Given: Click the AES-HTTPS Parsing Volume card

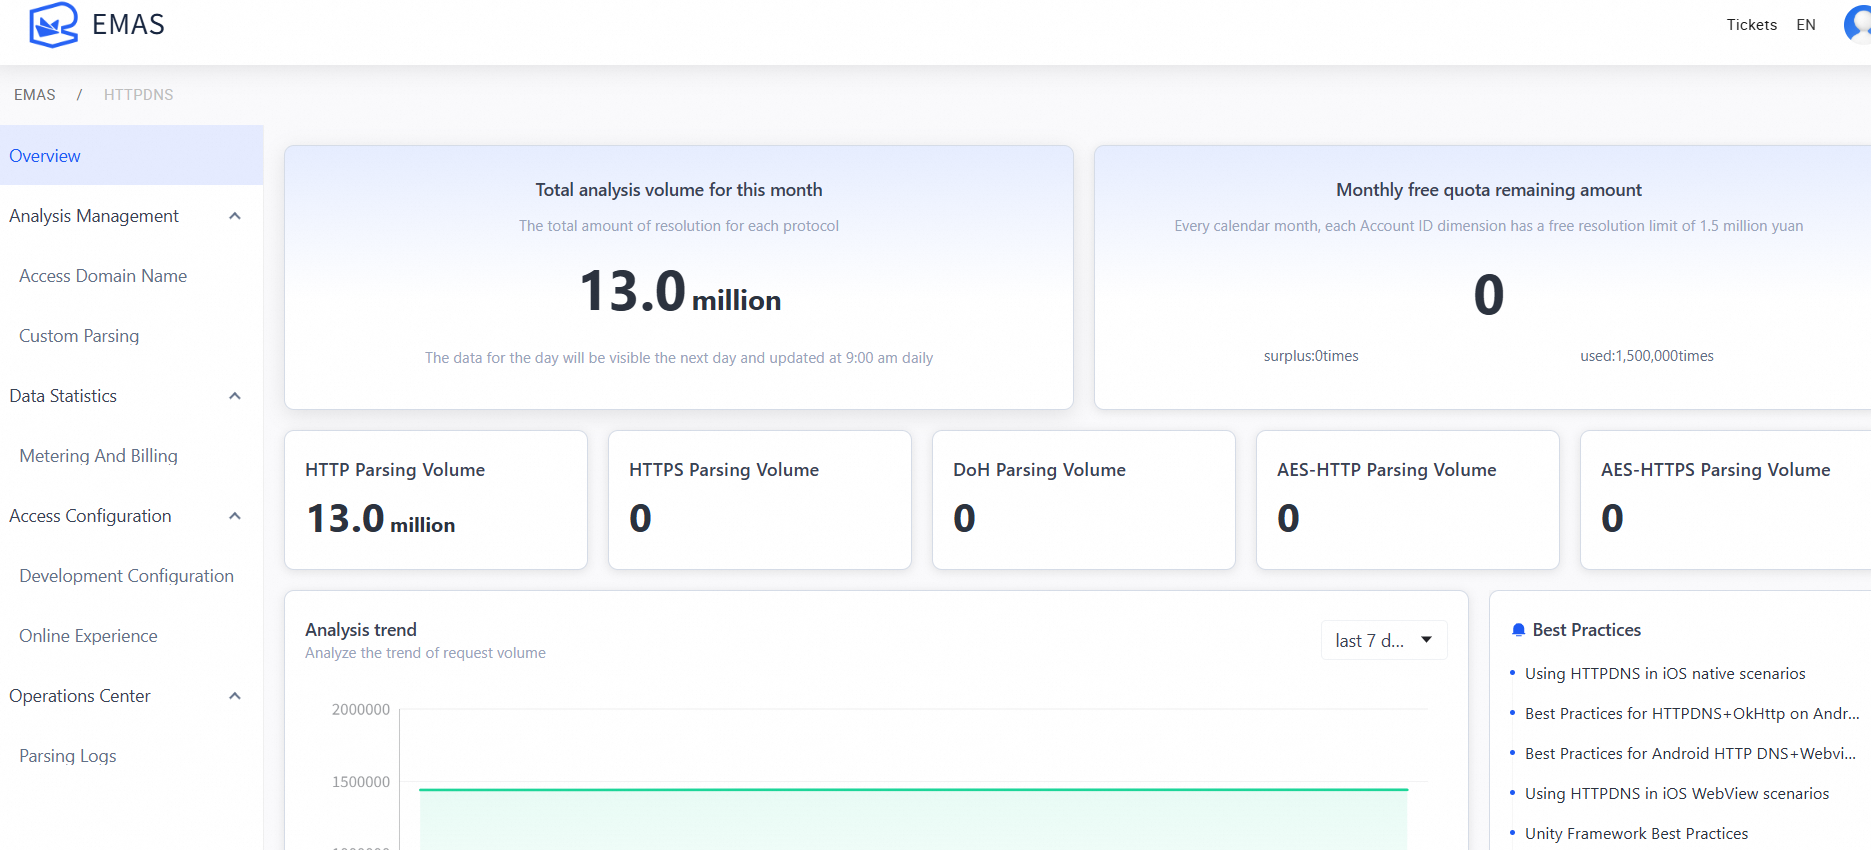Looking at the screenshot, I should coord(1726,500).
